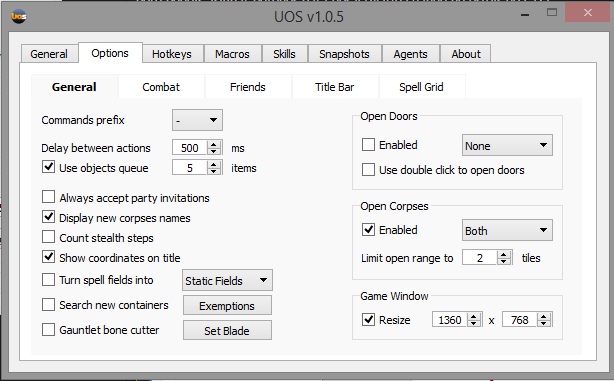Screen dimensions: 614x381
Task: Uncheck Display new corpses names
Action: [x=48, y=217]
